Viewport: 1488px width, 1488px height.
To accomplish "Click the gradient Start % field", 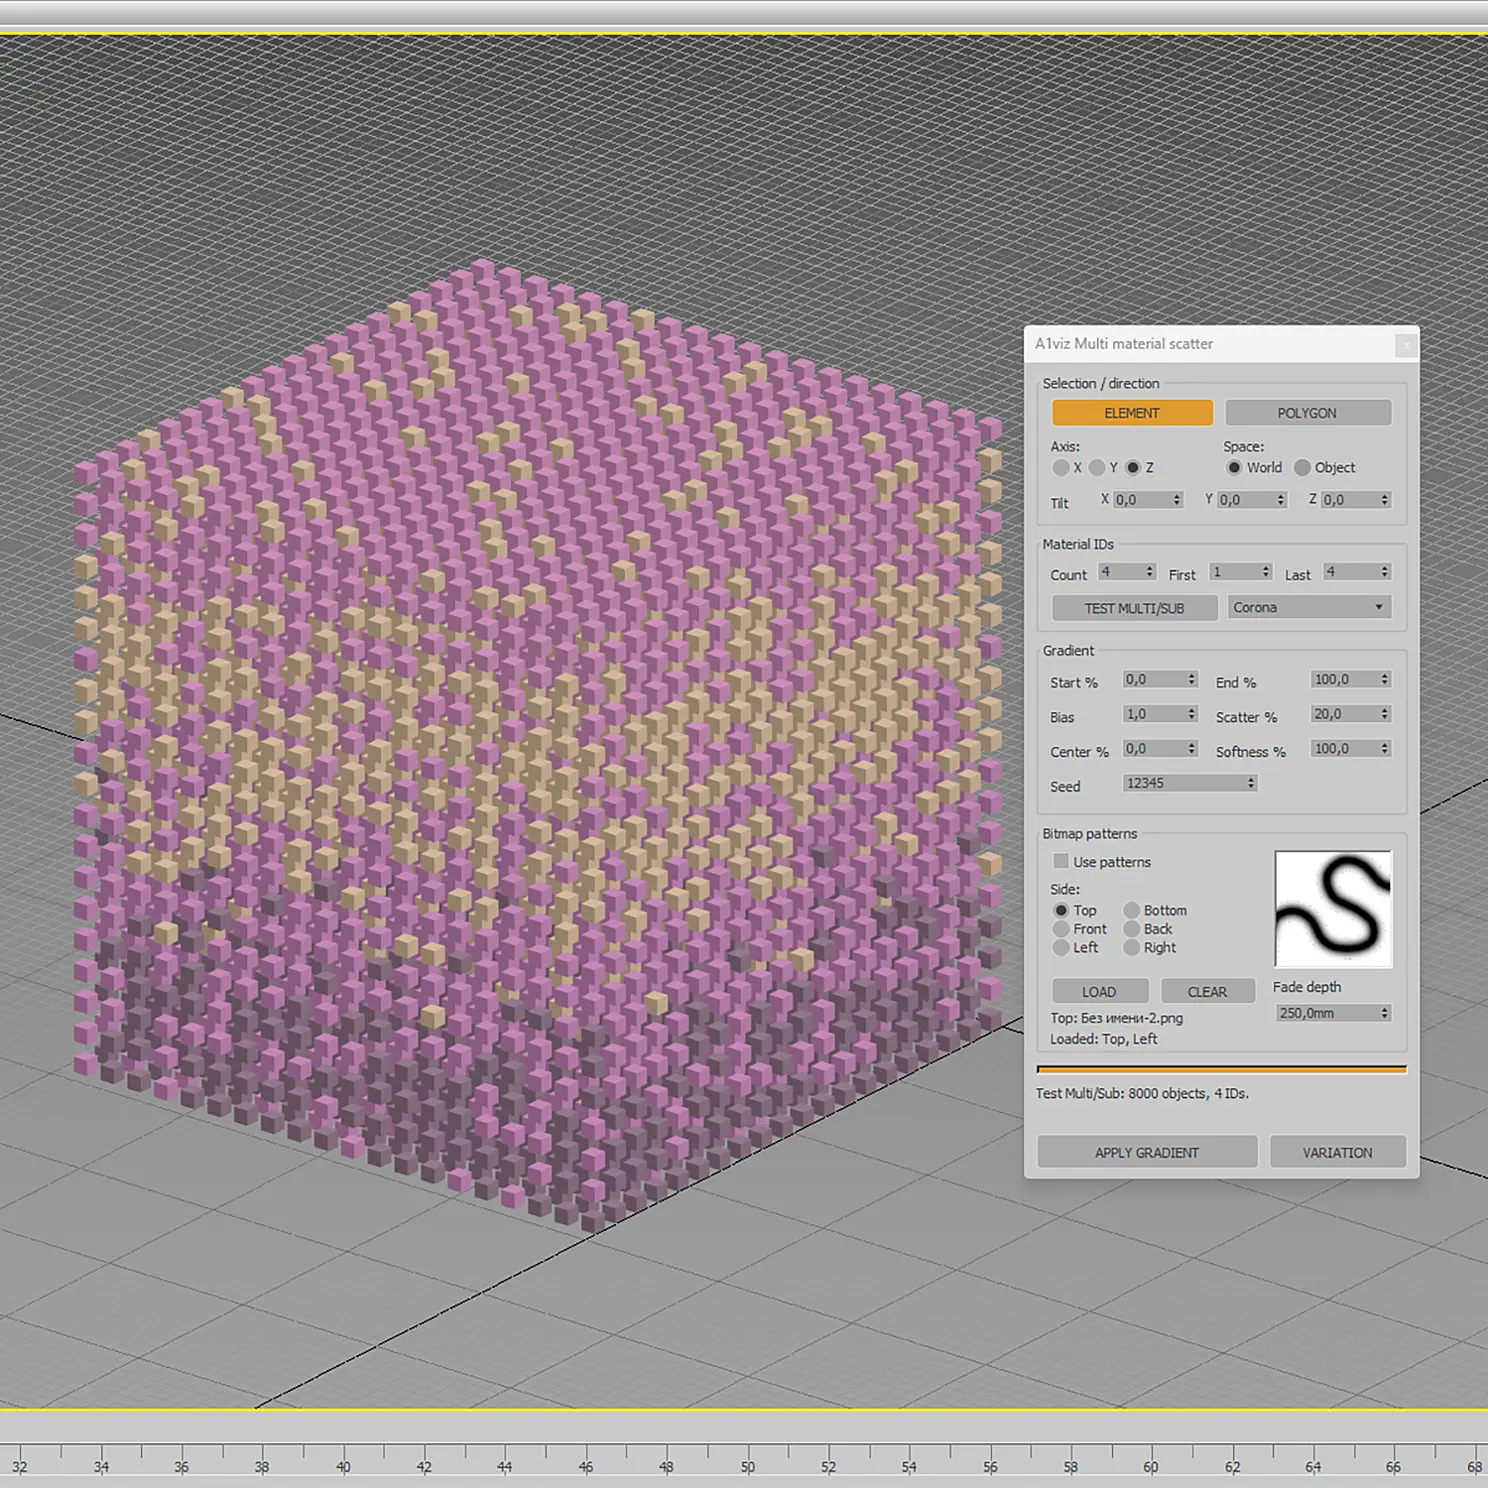I will [1154, 680].
